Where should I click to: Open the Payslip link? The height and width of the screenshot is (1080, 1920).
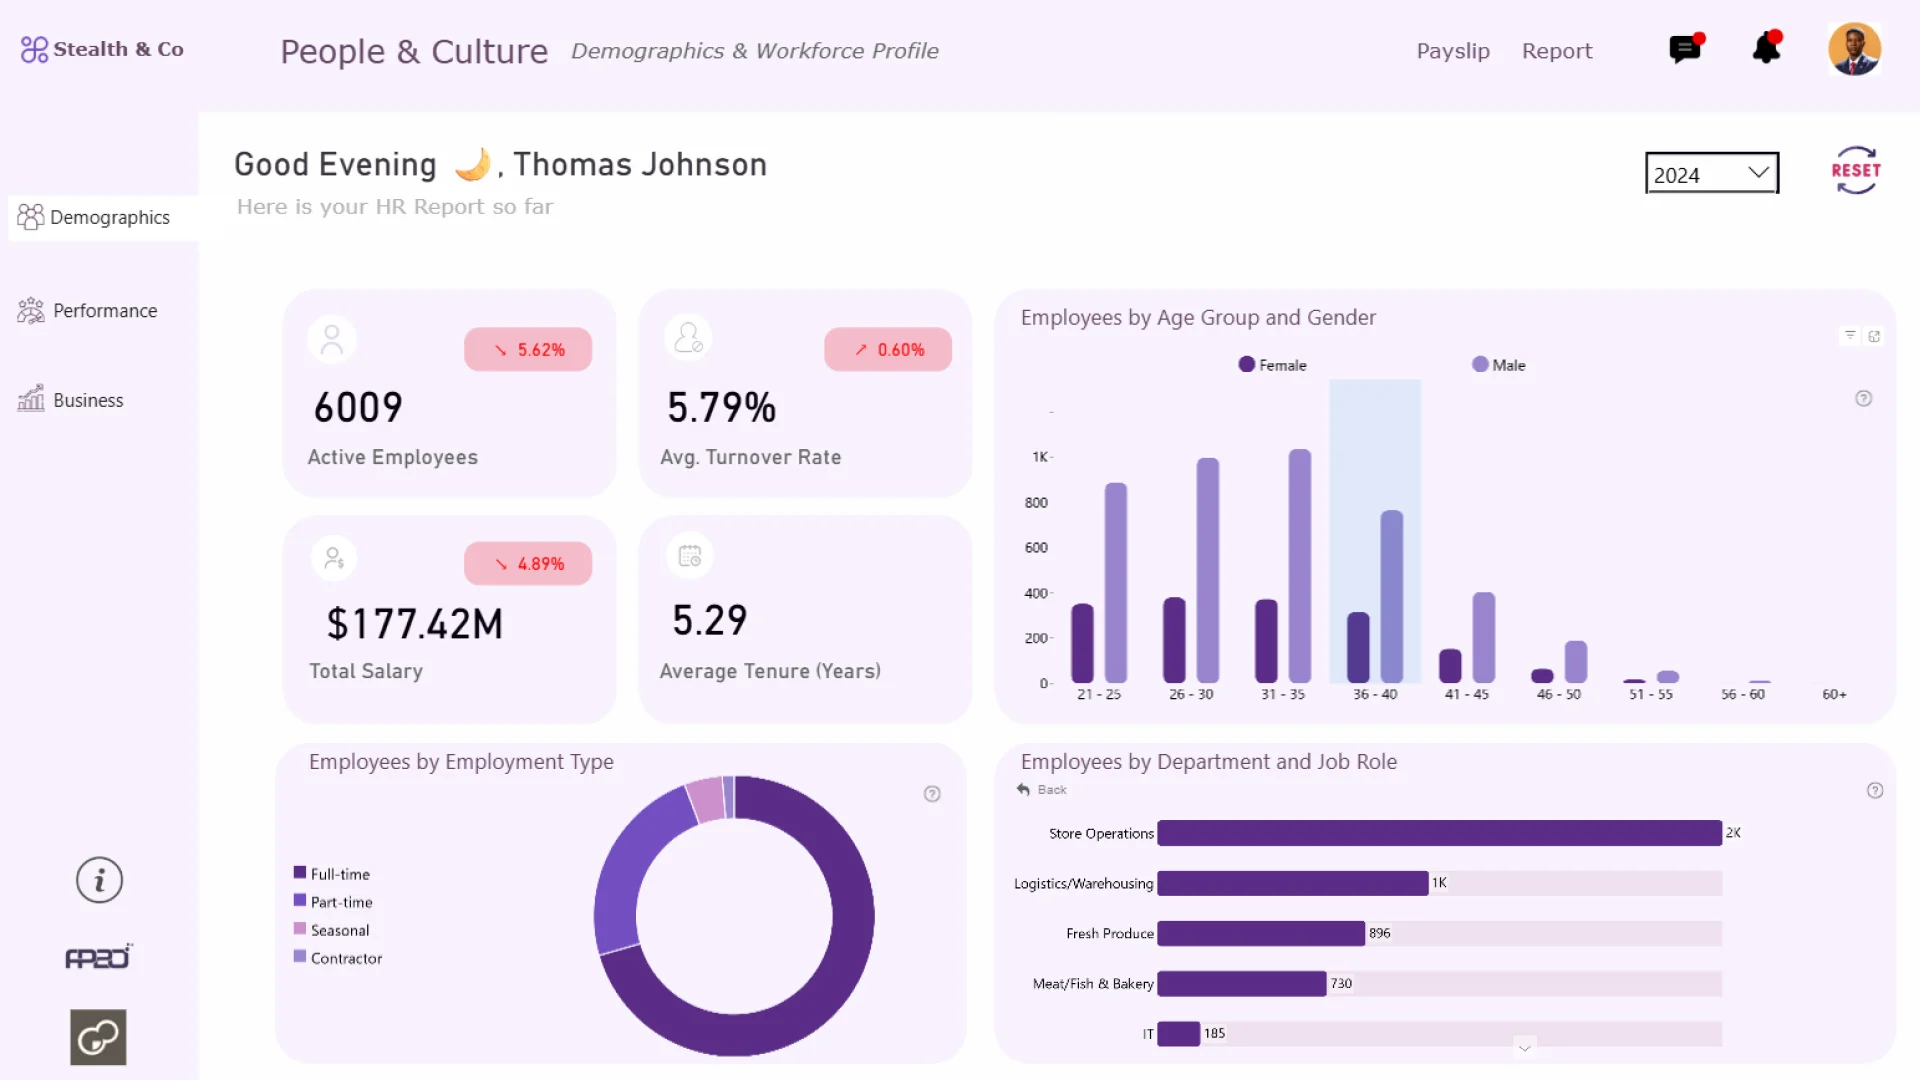point(1452,51)
